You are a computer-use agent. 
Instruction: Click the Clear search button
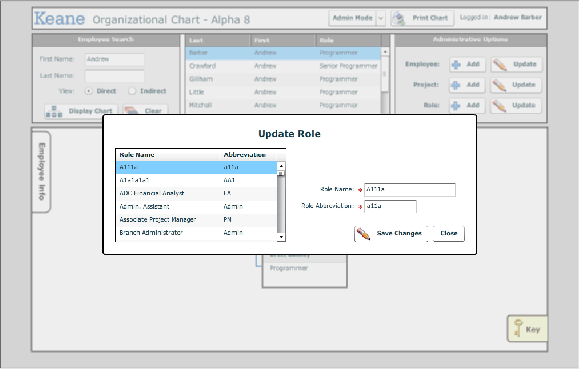pos(145,111)
